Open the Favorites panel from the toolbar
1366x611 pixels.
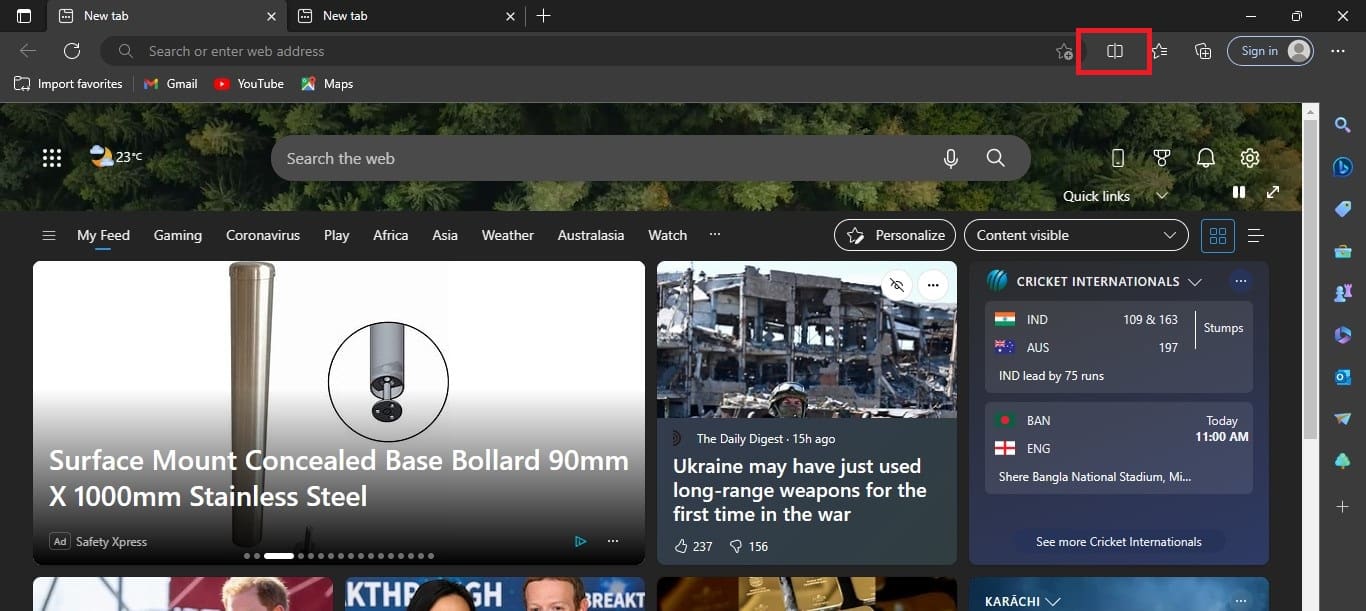tap(1159, 51)
